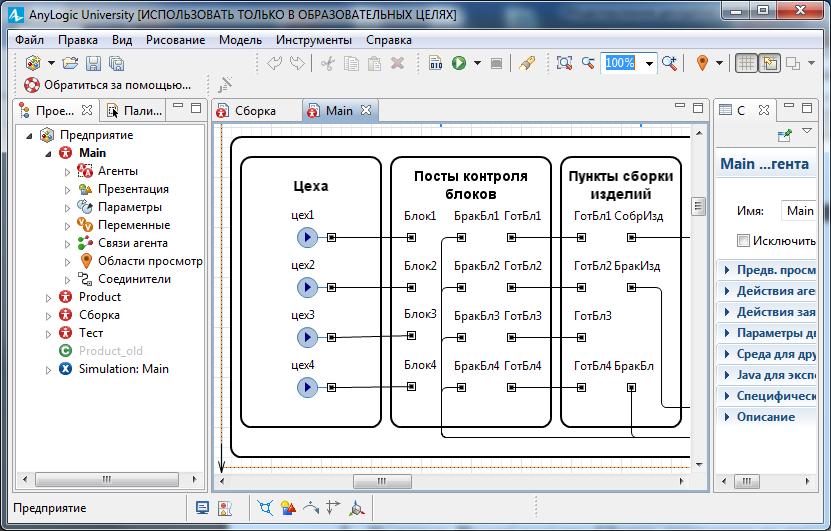Open the Модель menu

pos(240,40)
